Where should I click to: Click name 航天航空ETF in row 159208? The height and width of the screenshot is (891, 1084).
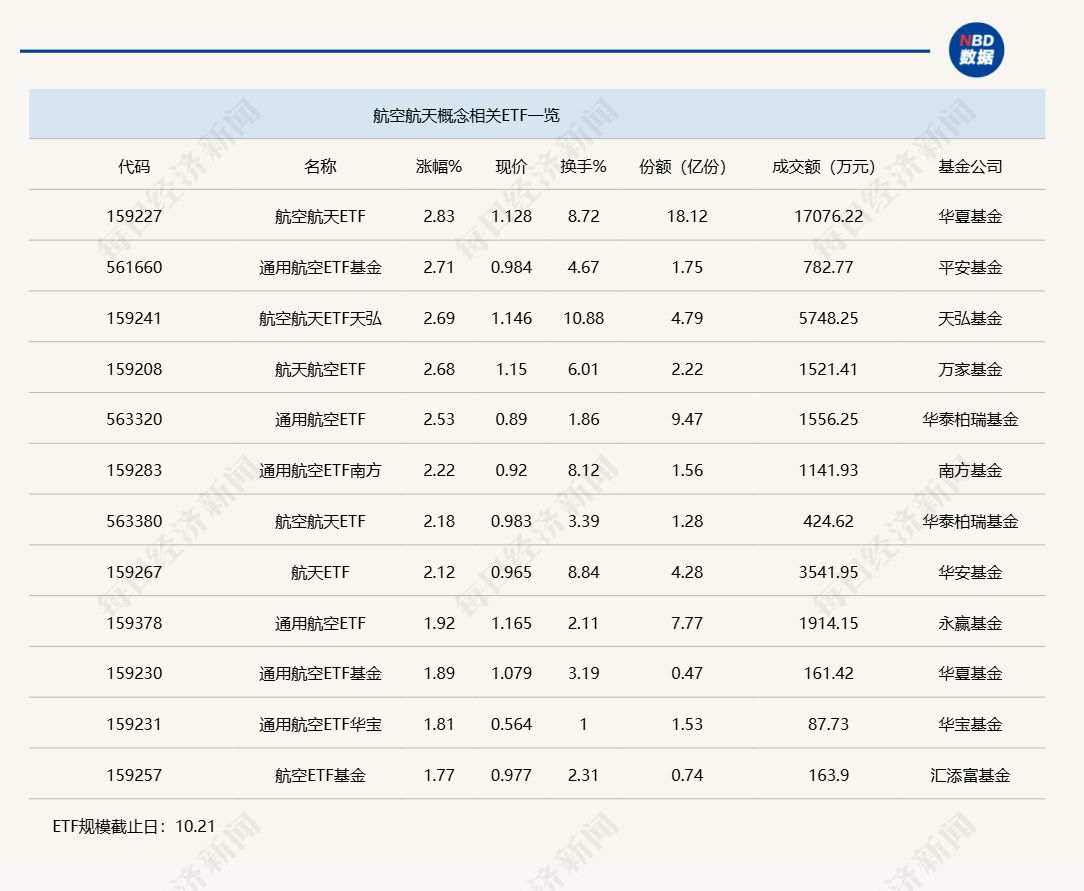(x=320, y=369)
